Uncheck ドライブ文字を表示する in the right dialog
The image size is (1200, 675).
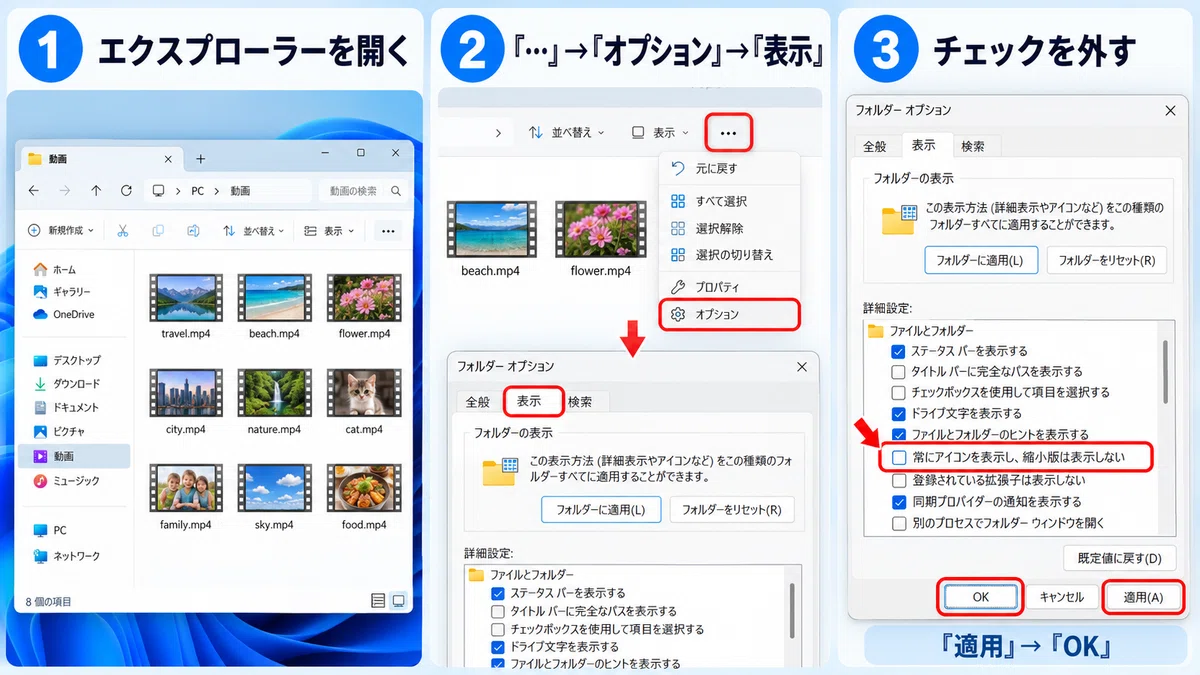[898, 413]
